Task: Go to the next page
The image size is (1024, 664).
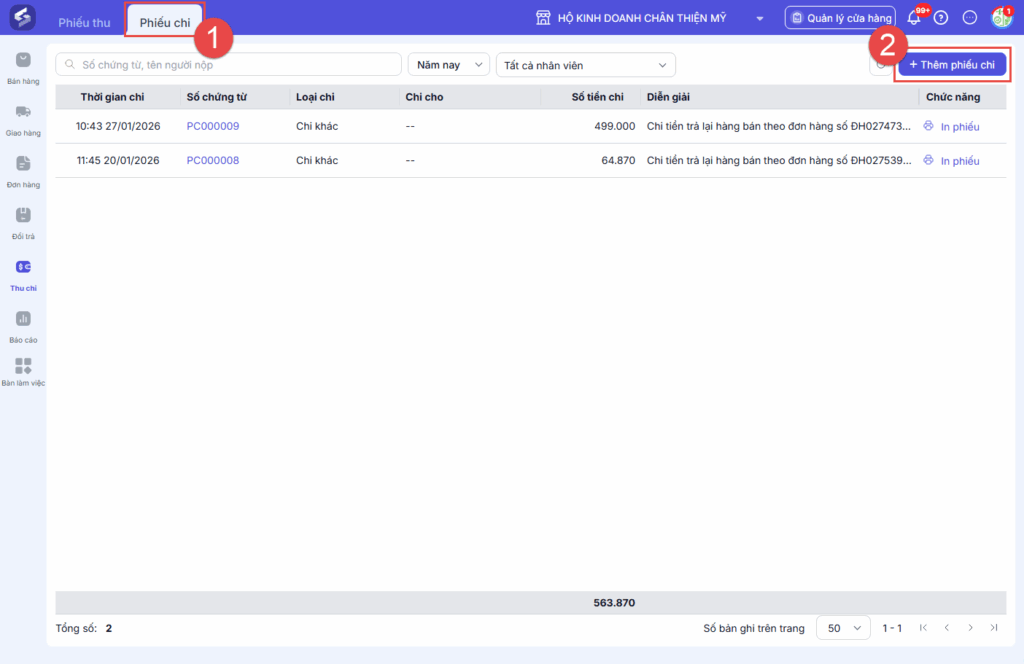Action: (x=970, y=628)
